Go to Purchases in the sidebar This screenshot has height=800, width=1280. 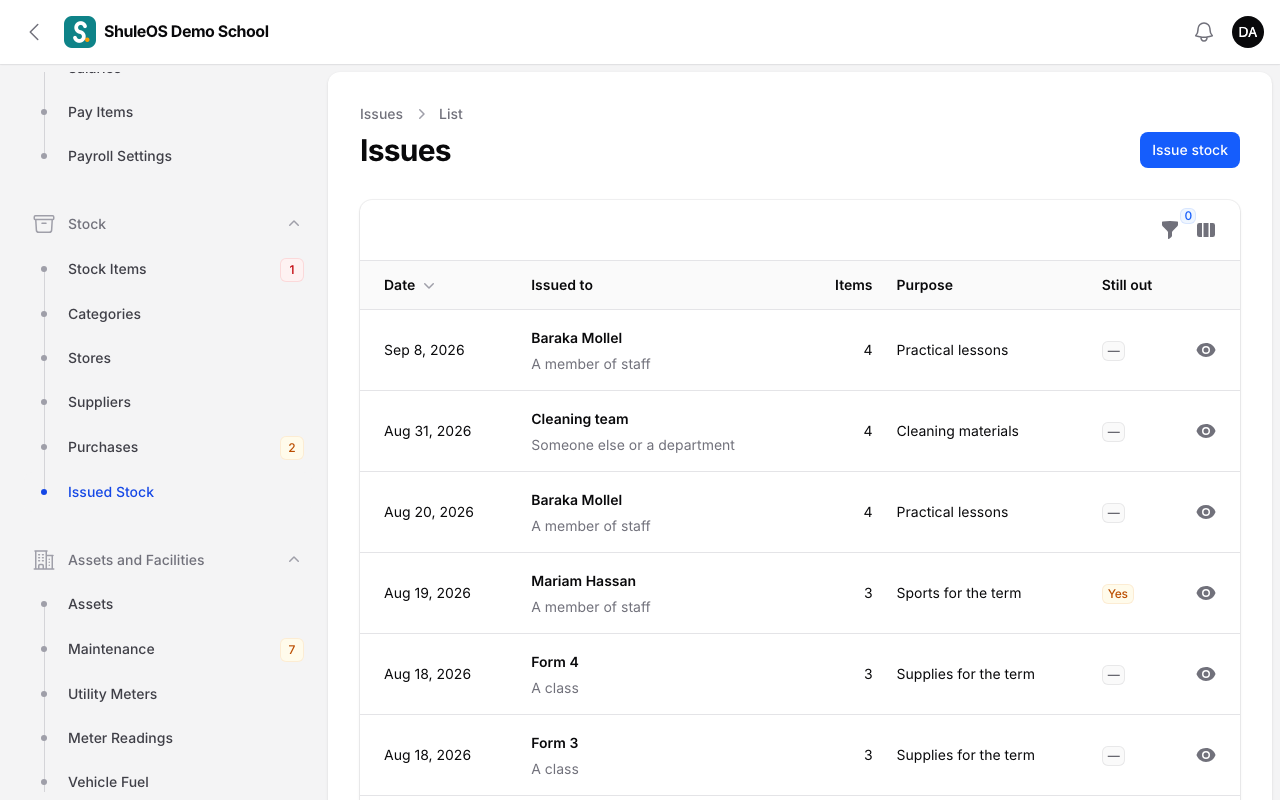pos(103,447)
